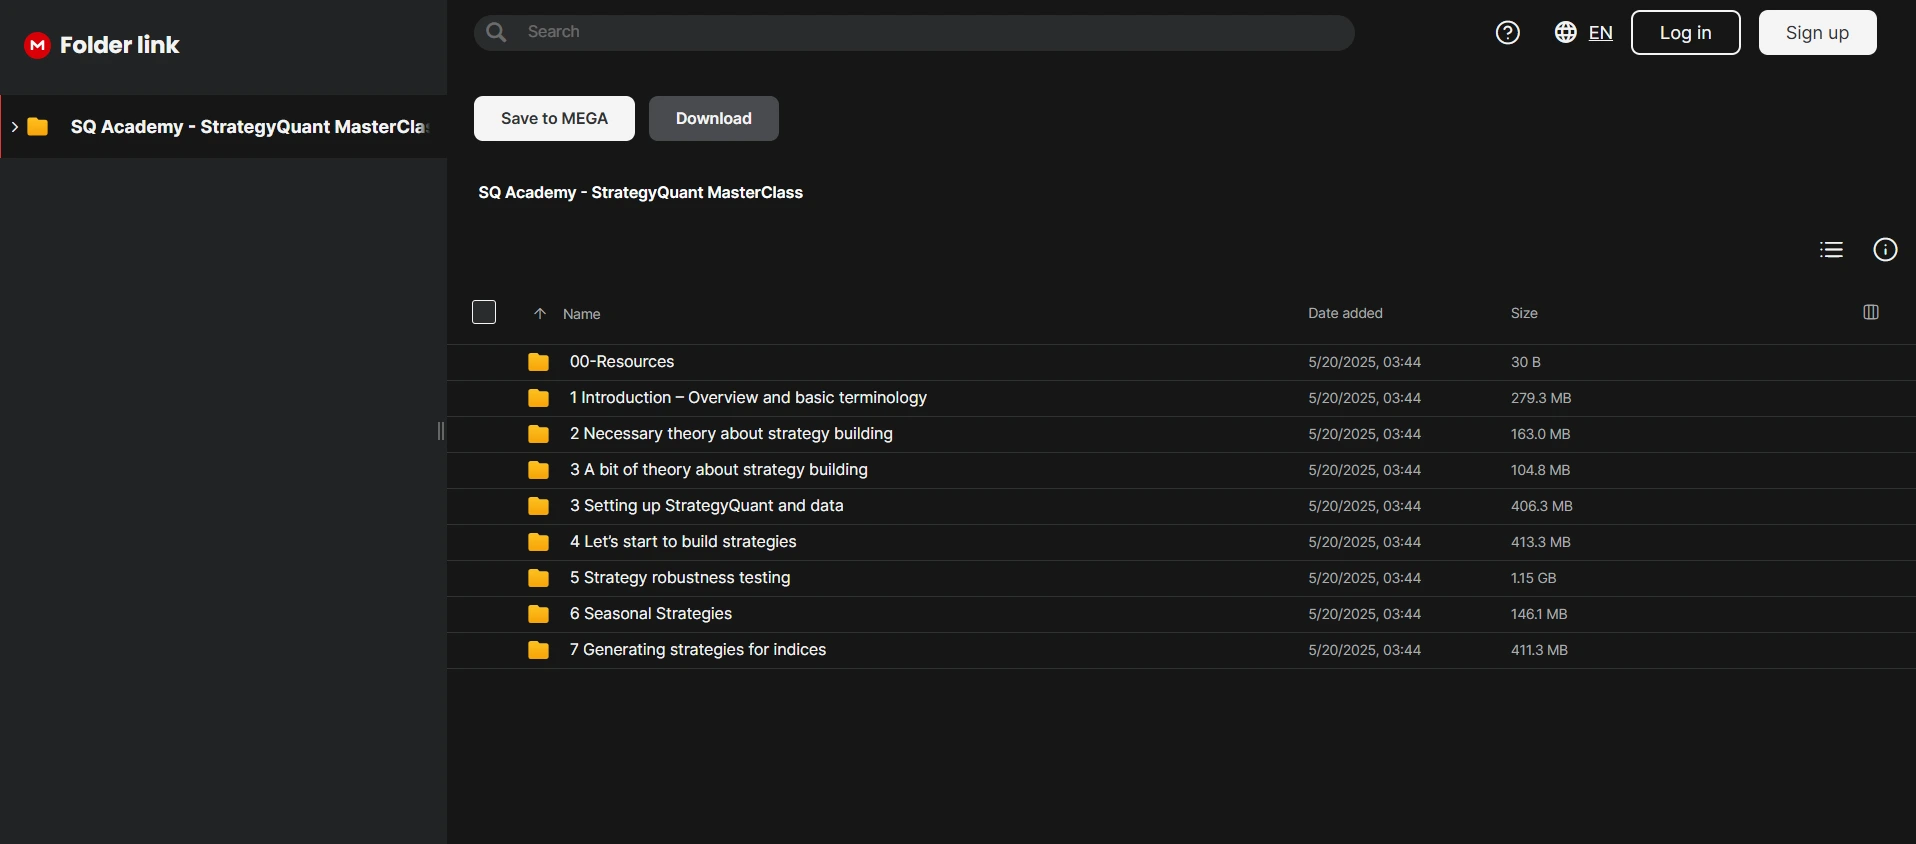The image size is (1916, 844).
Task: Open the 00-Resources folder name
Action: (622, 362)
